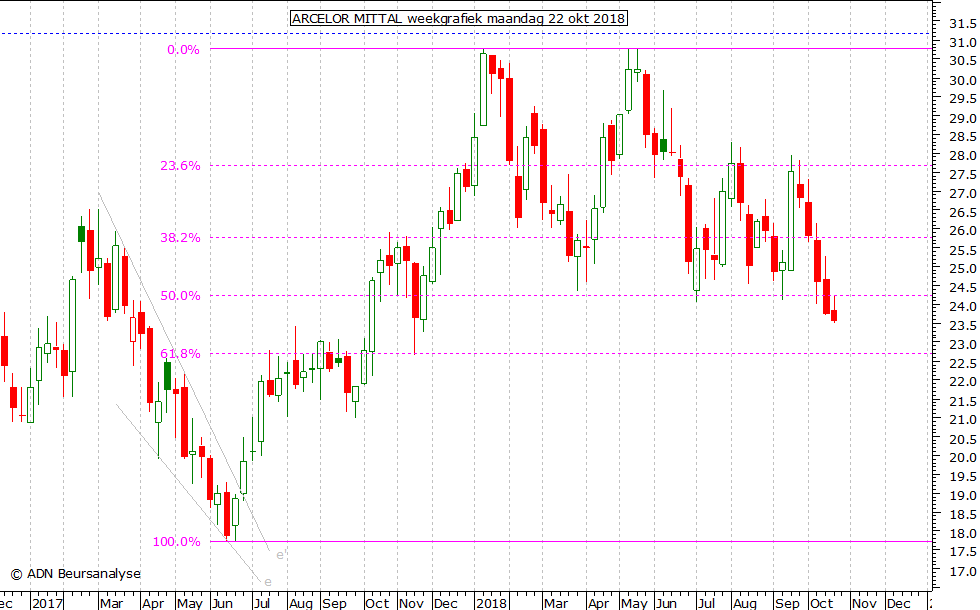
Task: Select the 100.0% Fibonacci level label
Action: click(177, 542)
